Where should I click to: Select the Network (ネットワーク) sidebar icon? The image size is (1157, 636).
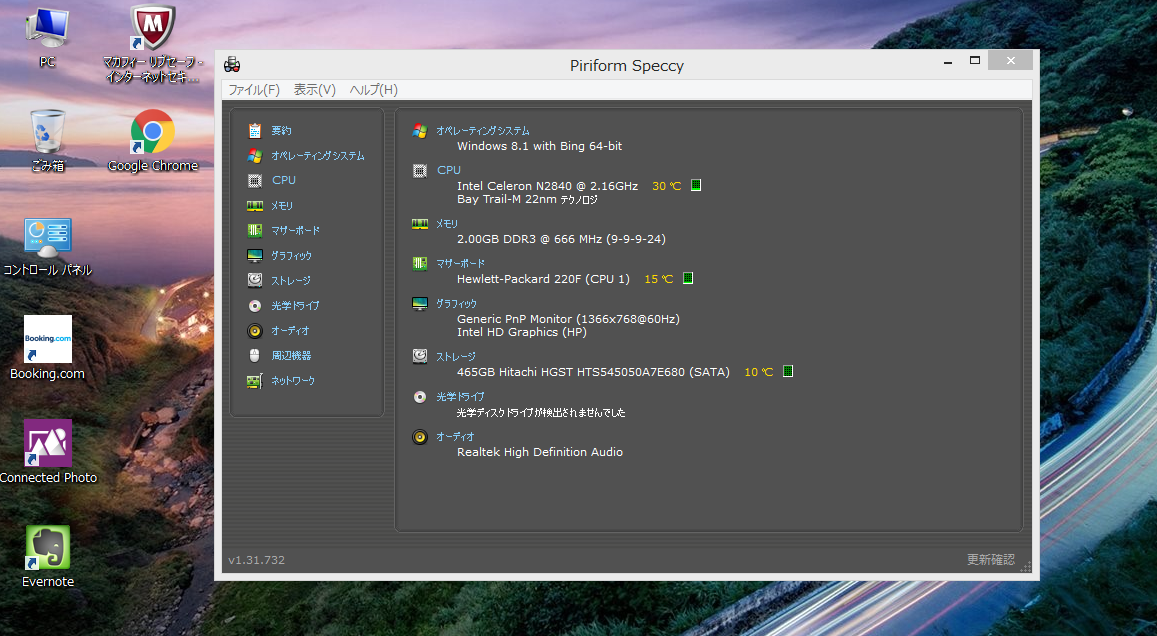pos(255,381)
